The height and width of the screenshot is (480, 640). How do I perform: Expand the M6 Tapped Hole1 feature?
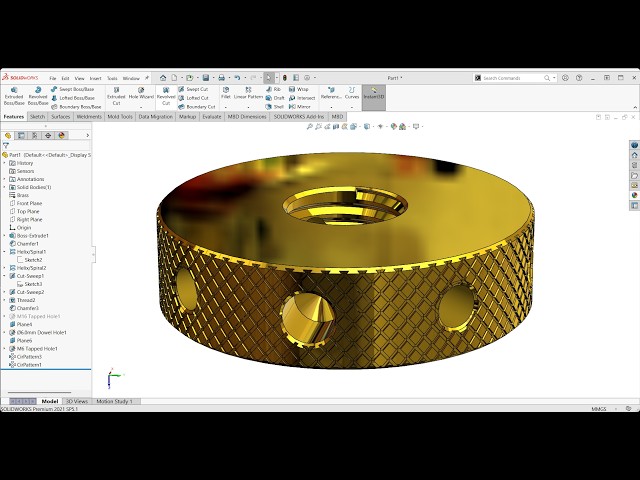[x=4, y=349]
